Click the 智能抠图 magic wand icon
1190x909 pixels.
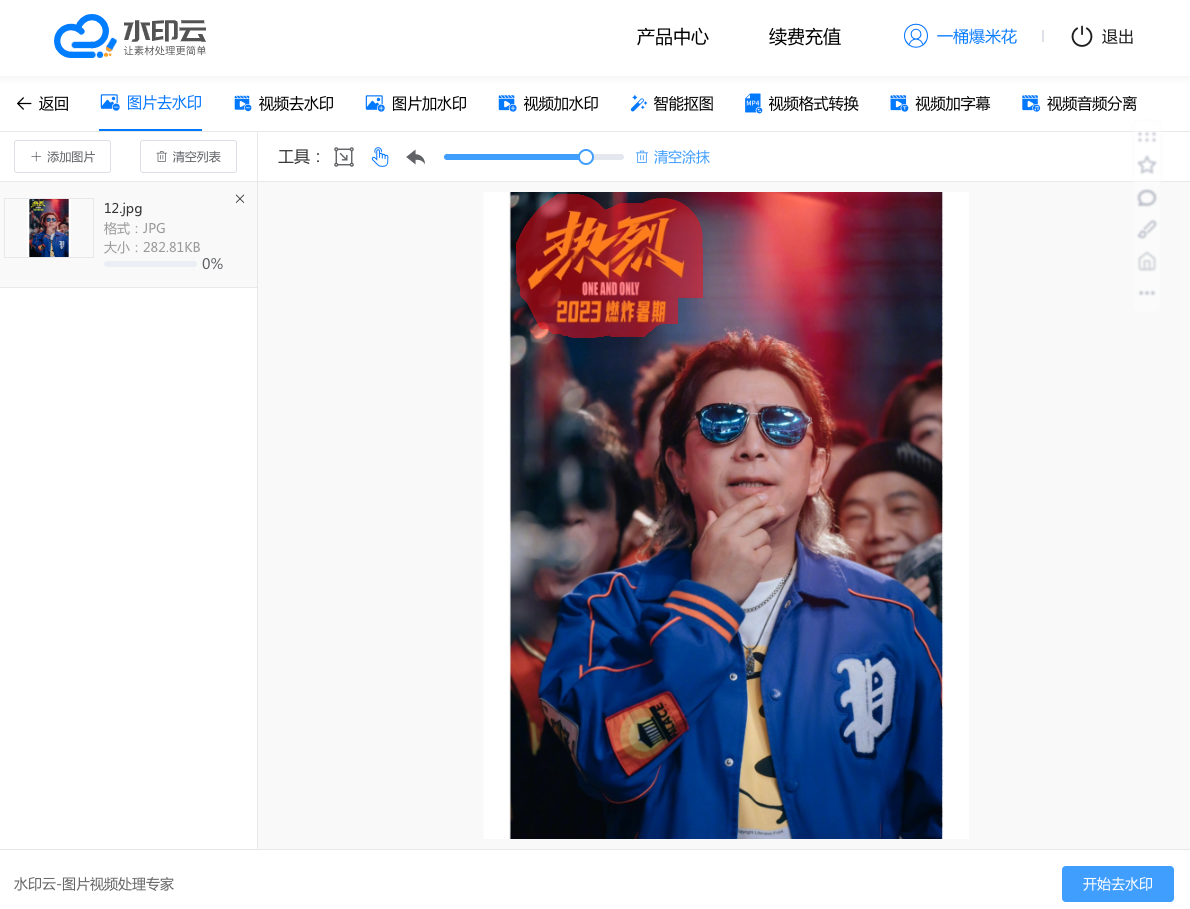click(638, 103)
